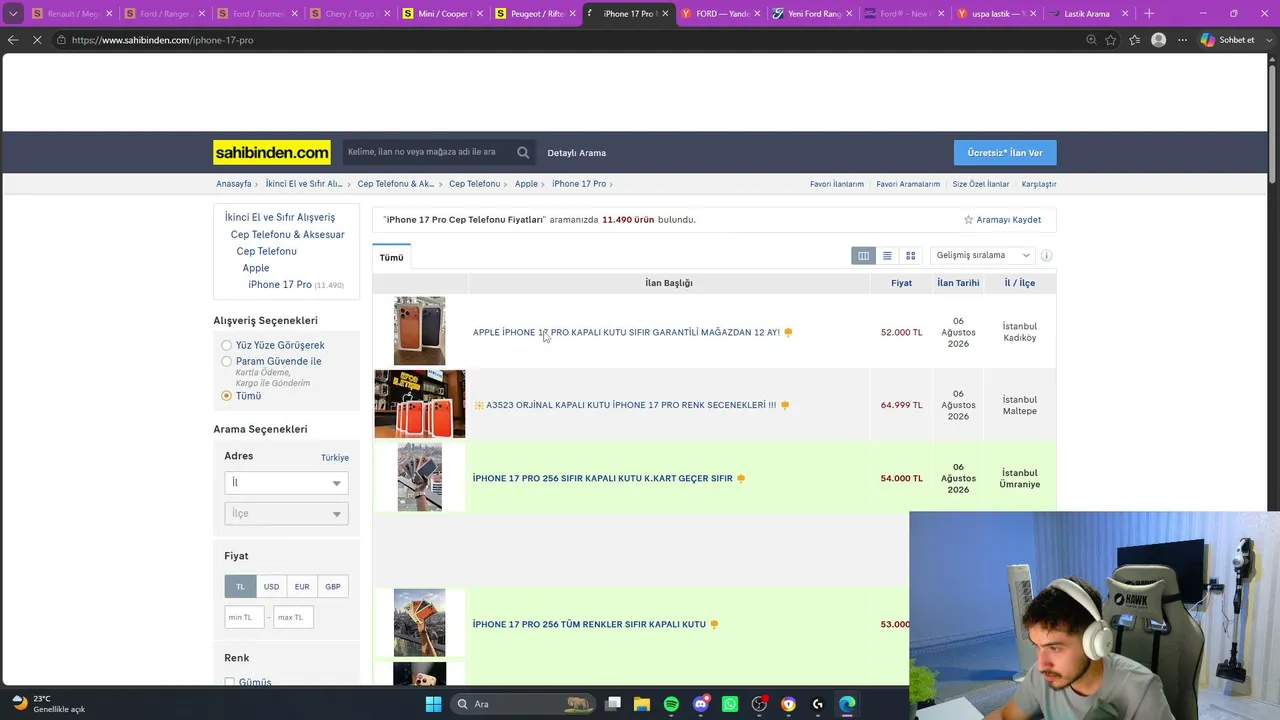Click the Türkiye link in the Adres filter
This screenshot has height=720, width=1280.
click(x=335, y=458)
